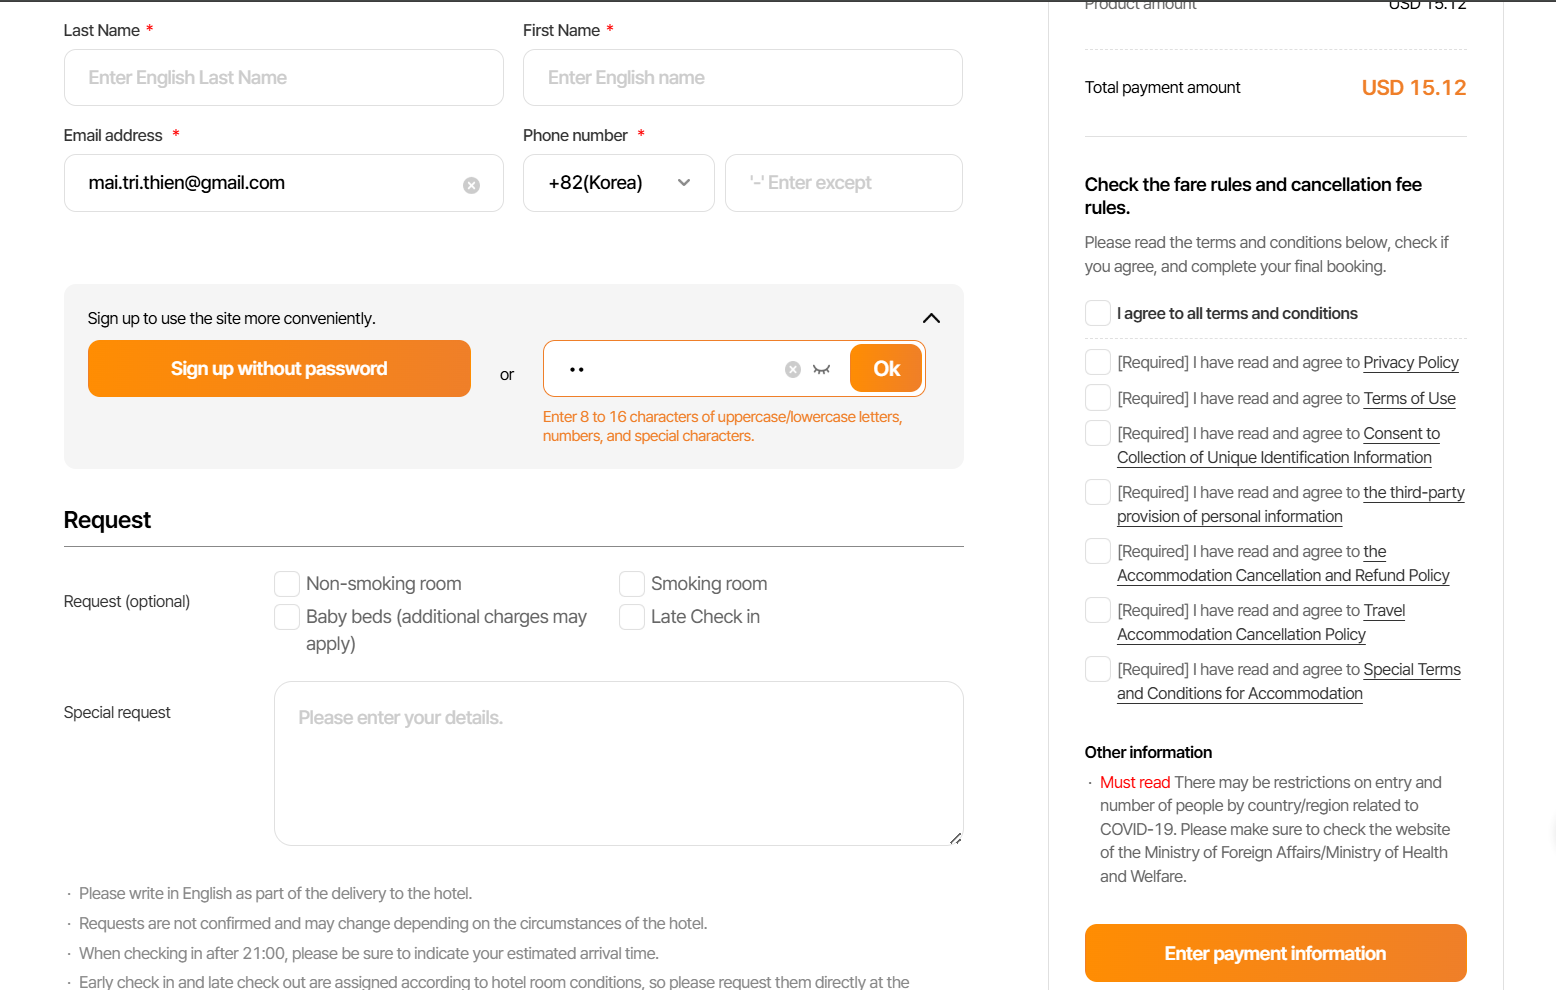Viewport: 1556px width, 990px height.
Task: Toggle password visibility eye icon
Action: (822, 369)
